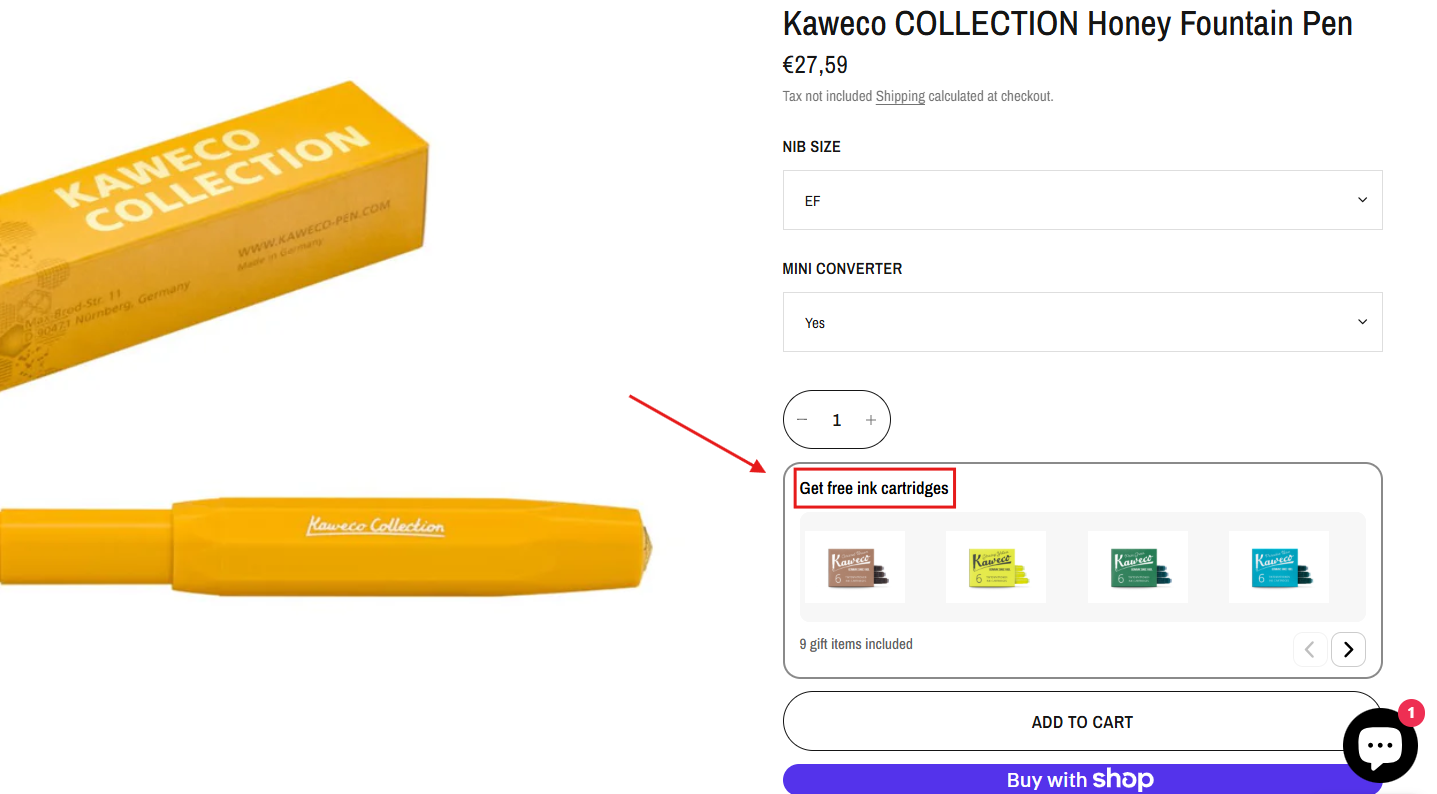Screen dimensions: 1437x794
Task: Click the 9 gift items included text
Action: point(856,644)
